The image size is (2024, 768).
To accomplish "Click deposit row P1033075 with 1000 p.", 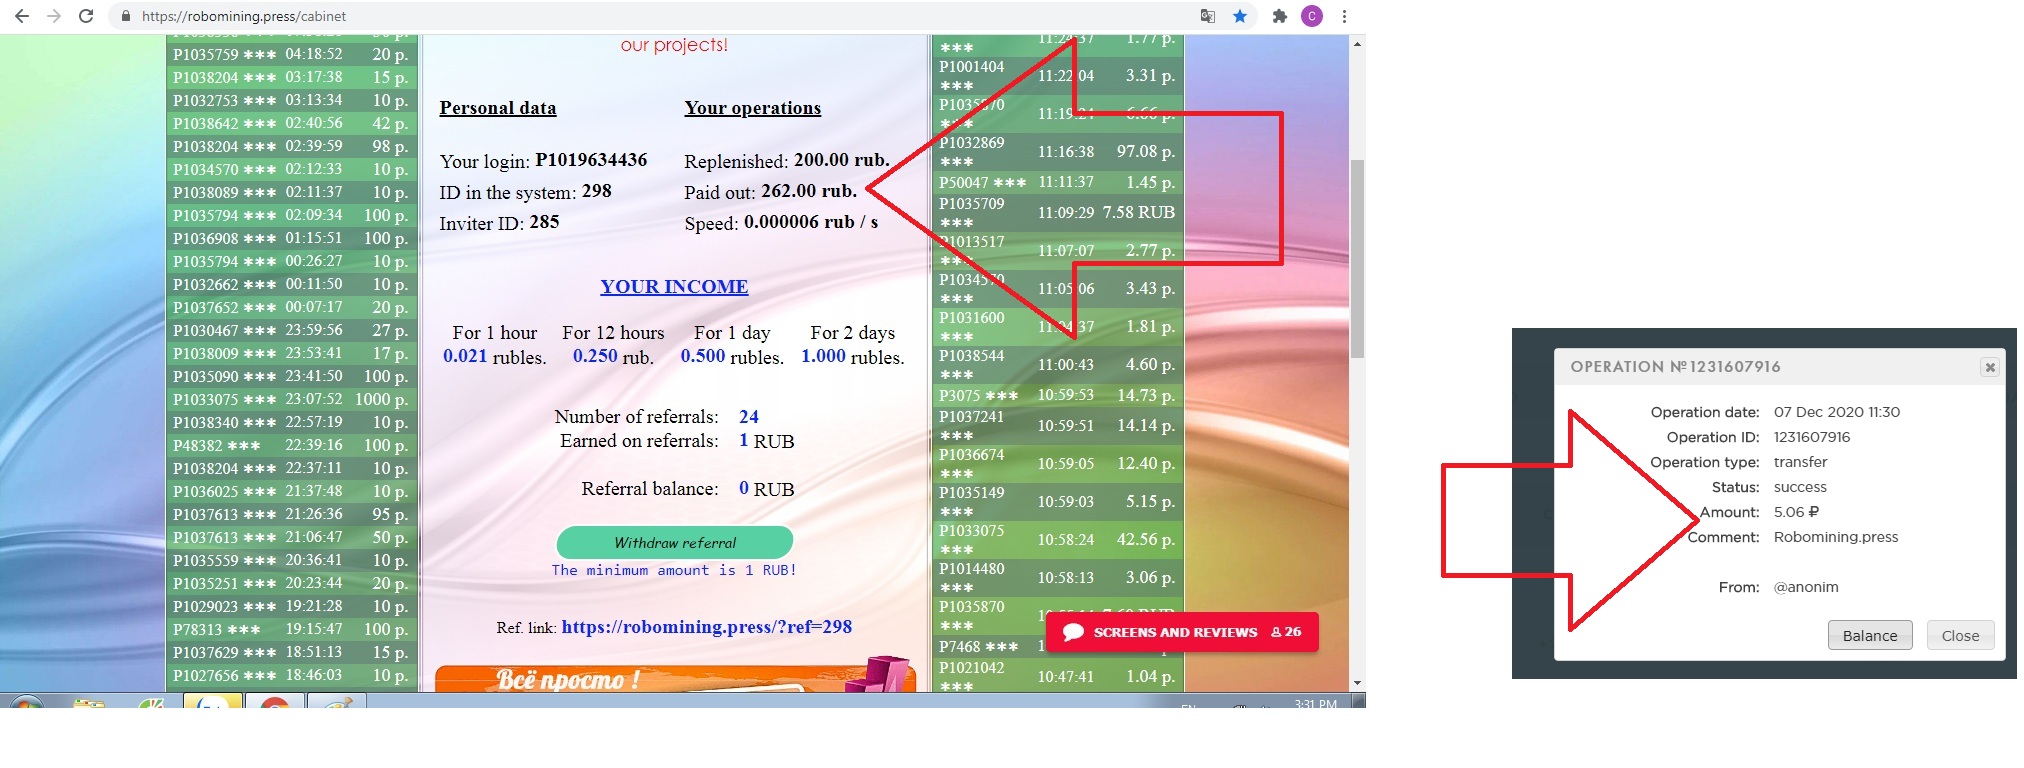I will point(291,399).
